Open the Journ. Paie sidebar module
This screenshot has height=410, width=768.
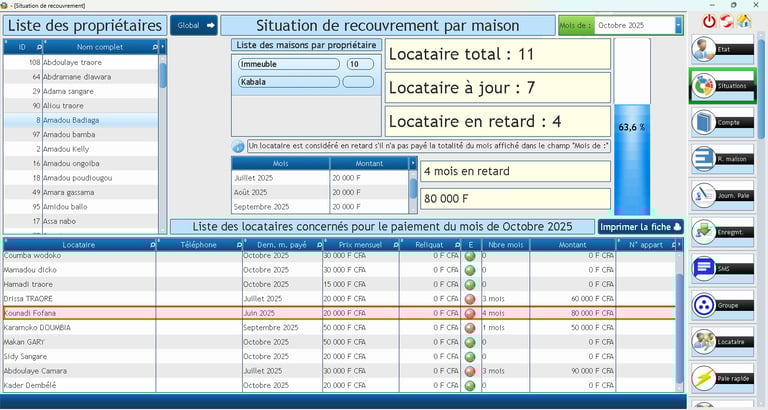(x=722, y=195)
